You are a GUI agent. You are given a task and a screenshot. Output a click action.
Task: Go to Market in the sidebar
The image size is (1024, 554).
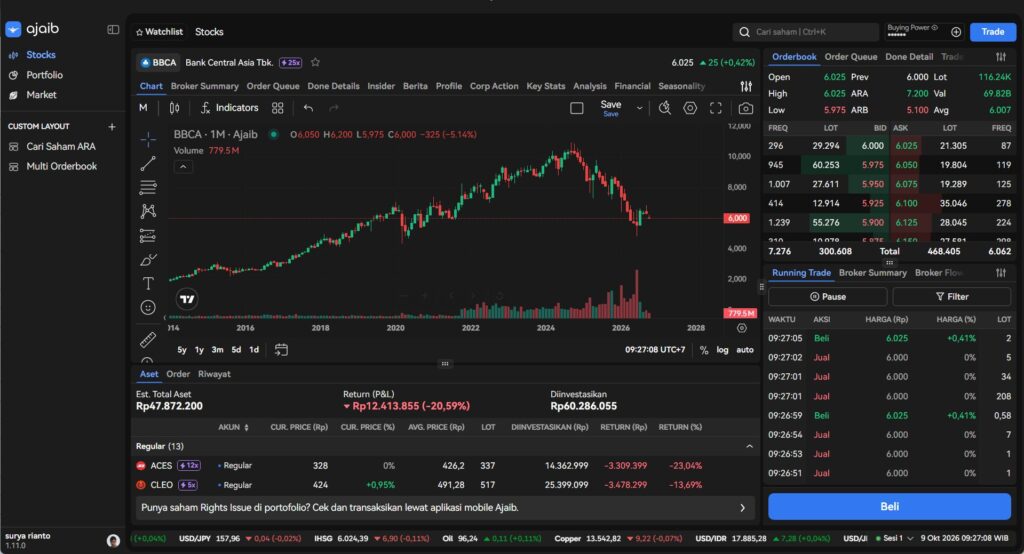point(41,95)
